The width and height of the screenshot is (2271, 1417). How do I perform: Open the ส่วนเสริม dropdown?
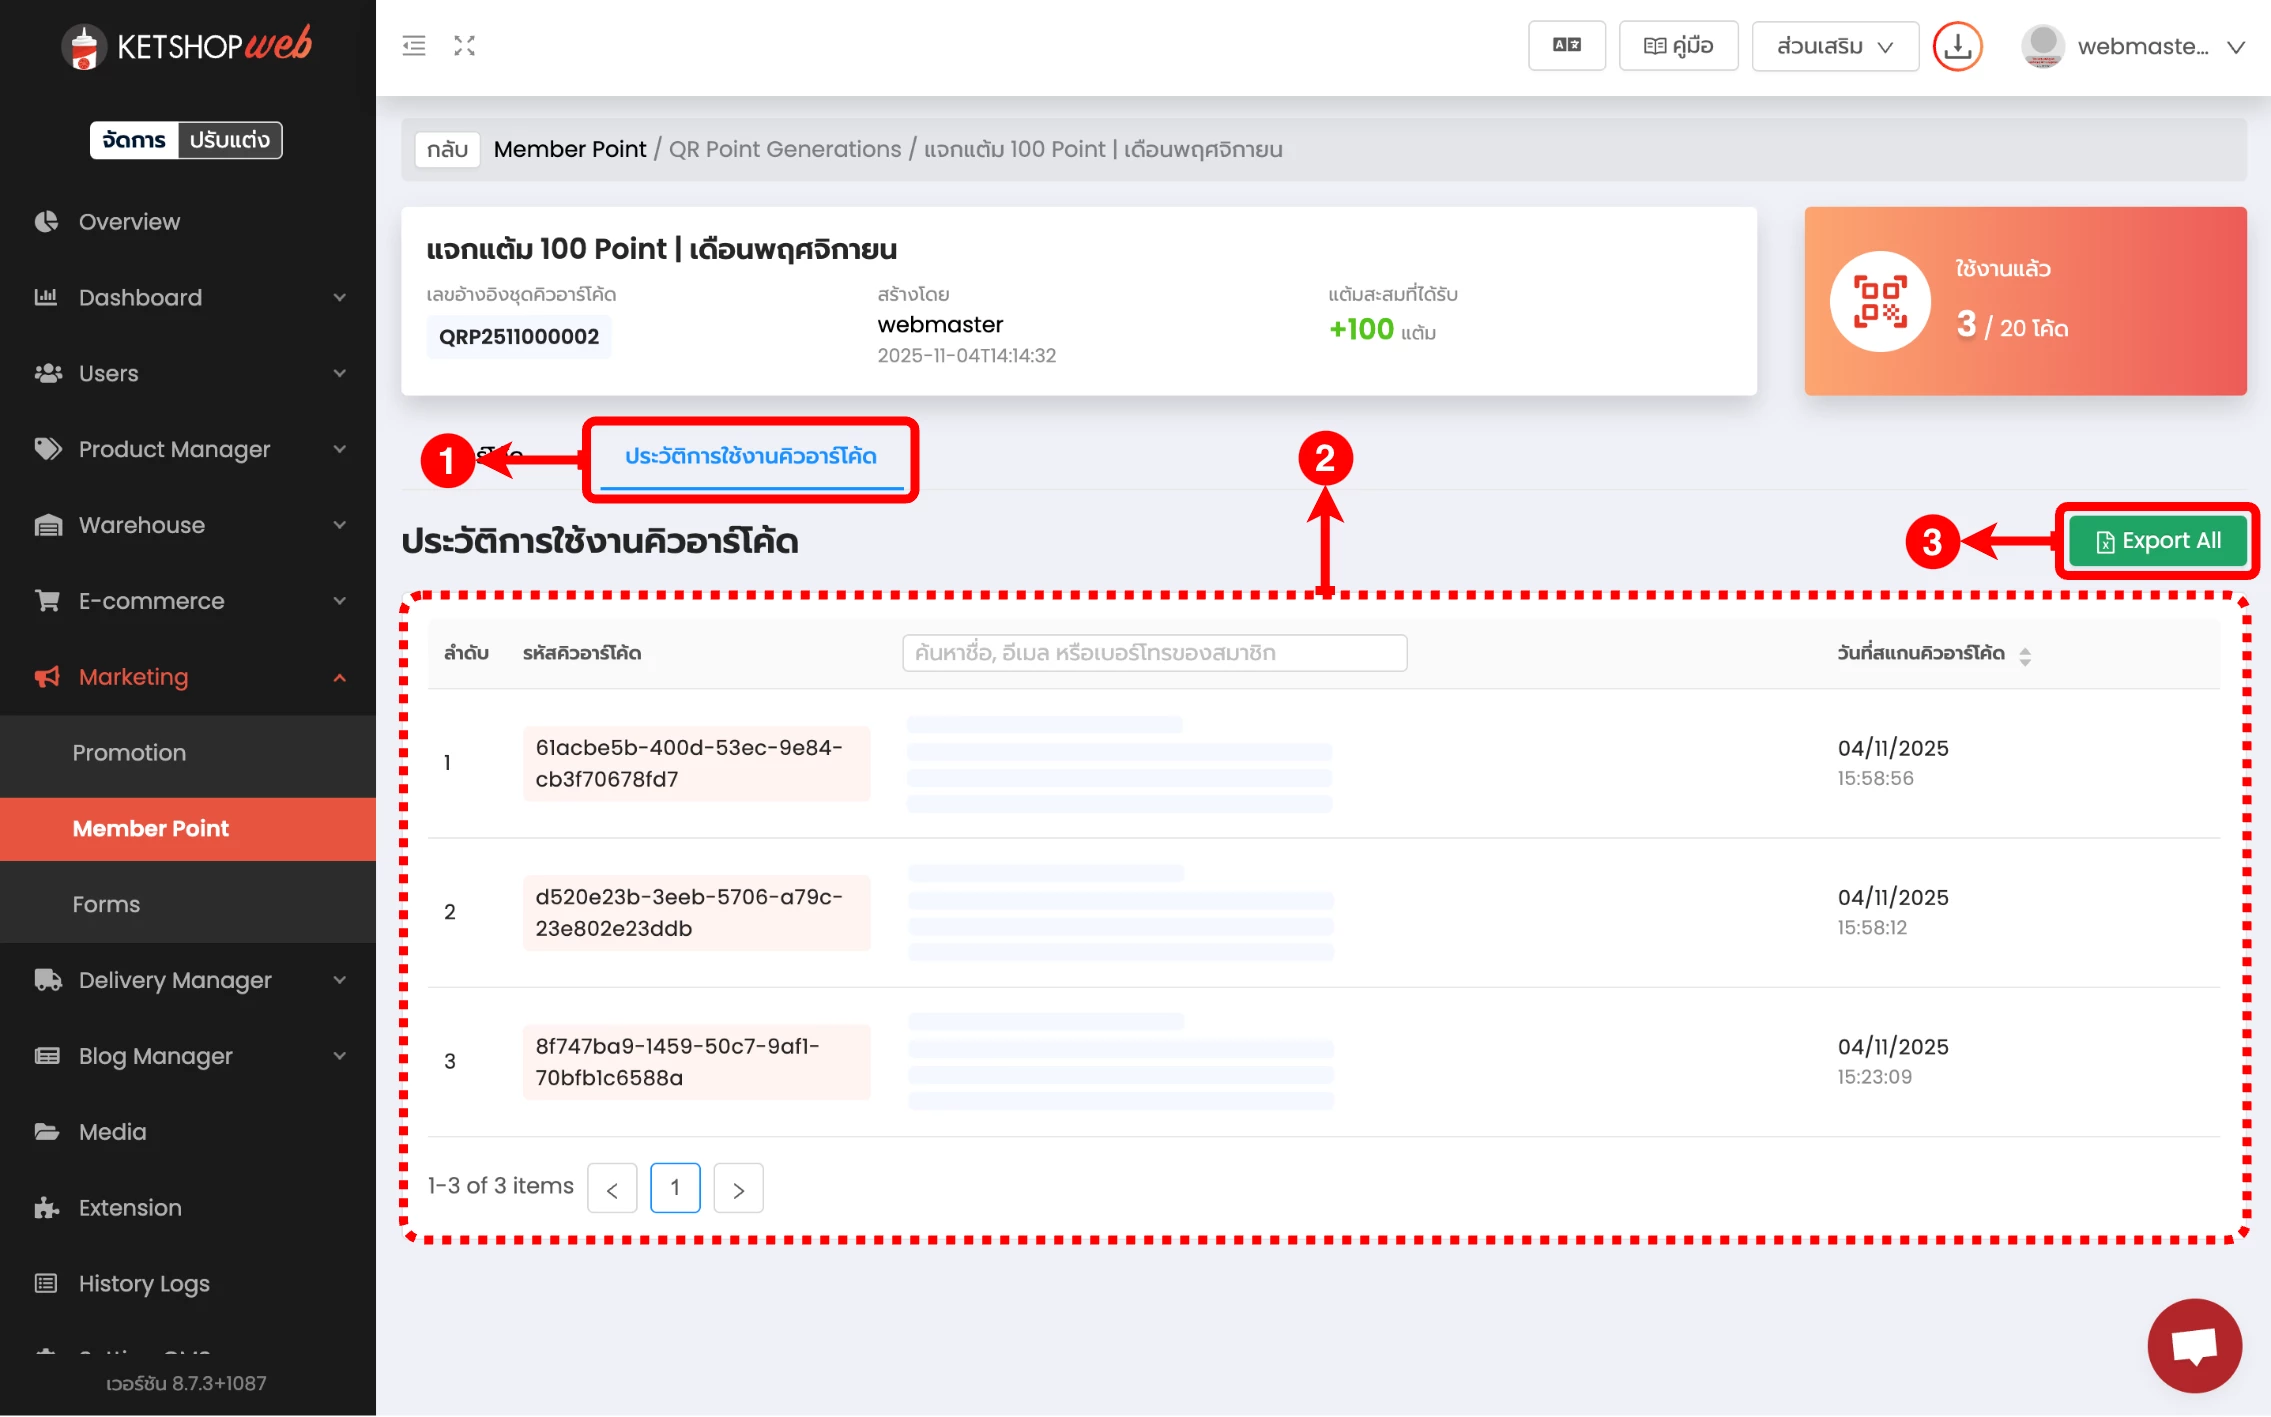tap(1834, 46)
